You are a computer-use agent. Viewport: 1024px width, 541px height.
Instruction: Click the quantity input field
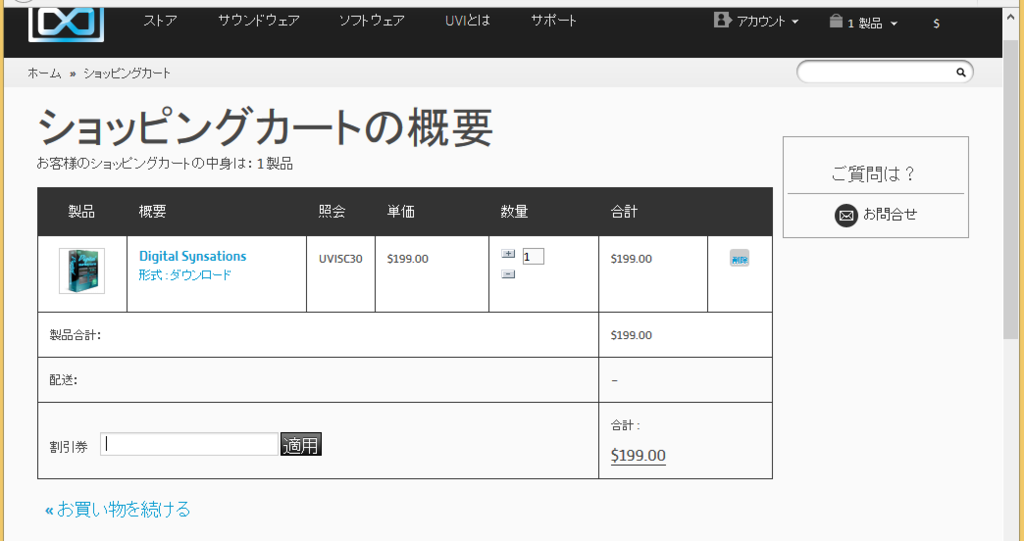coord(533,257)
